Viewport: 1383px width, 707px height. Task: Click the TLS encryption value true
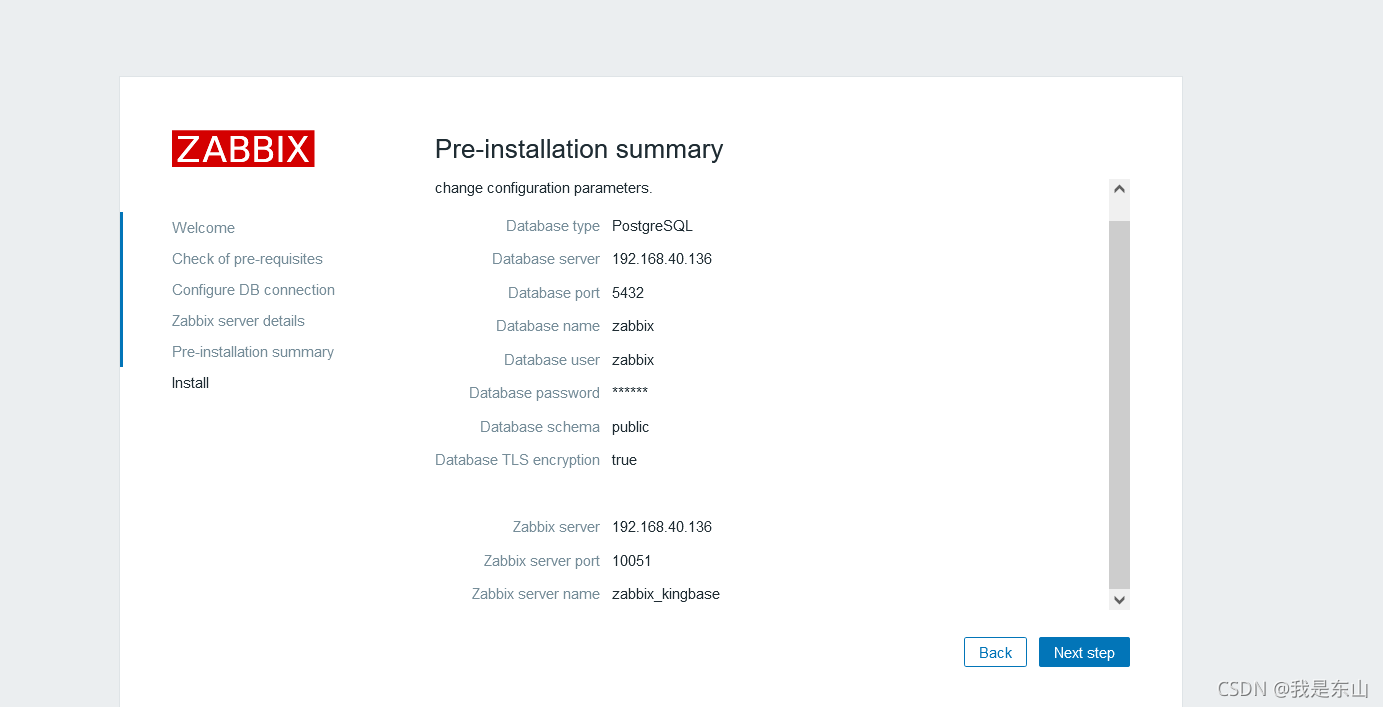624,460
